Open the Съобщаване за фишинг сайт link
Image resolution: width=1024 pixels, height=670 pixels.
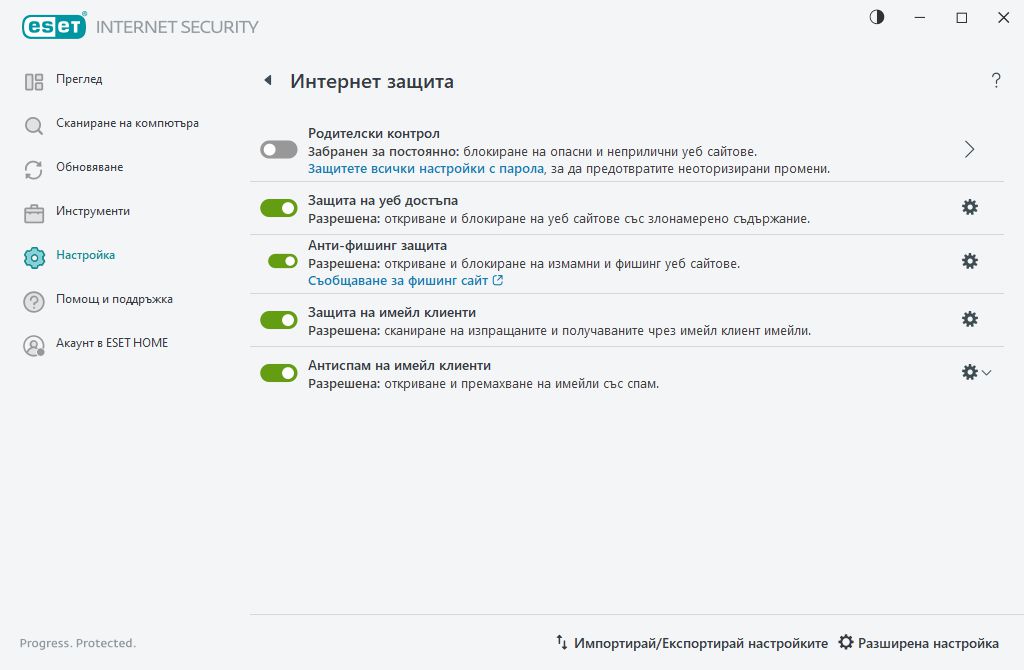point(405,281)
